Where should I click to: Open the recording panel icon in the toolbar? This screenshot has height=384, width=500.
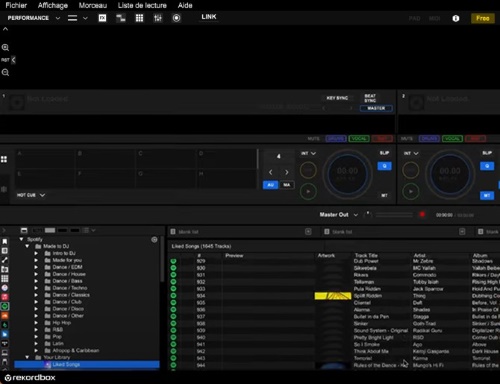pos(176,18)
